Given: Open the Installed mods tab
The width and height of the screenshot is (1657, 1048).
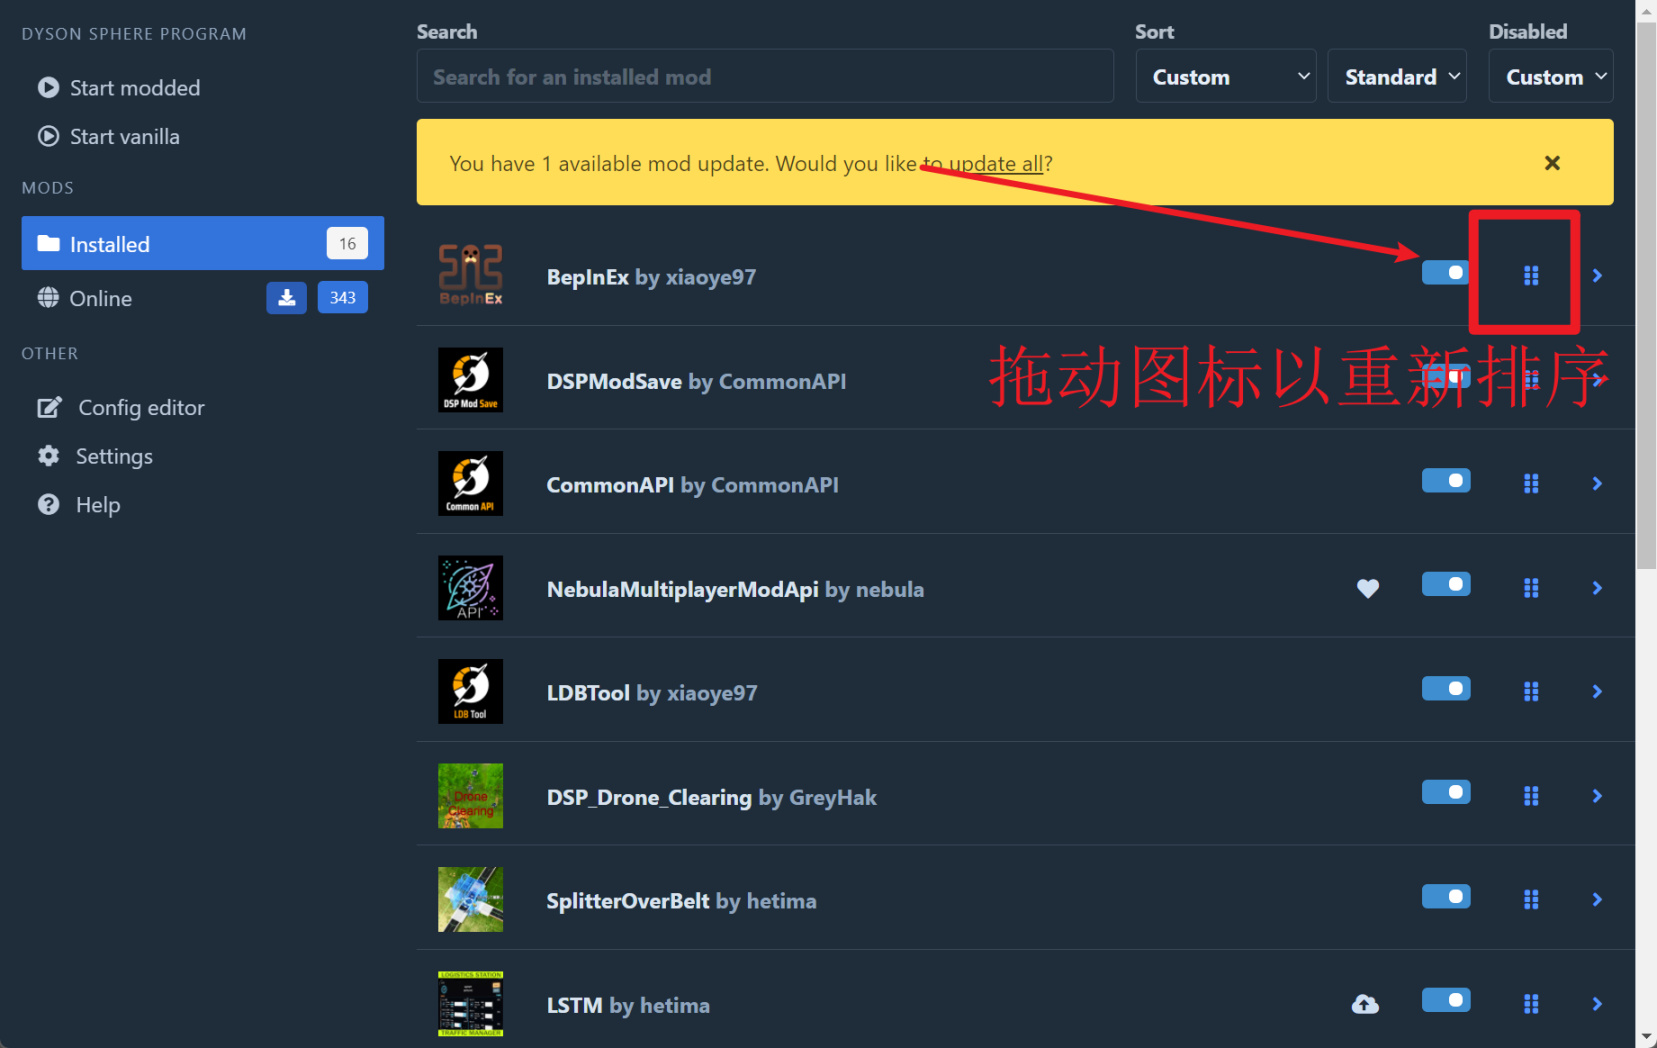Looking at the screenshot, I should click(x=203, y=244).
